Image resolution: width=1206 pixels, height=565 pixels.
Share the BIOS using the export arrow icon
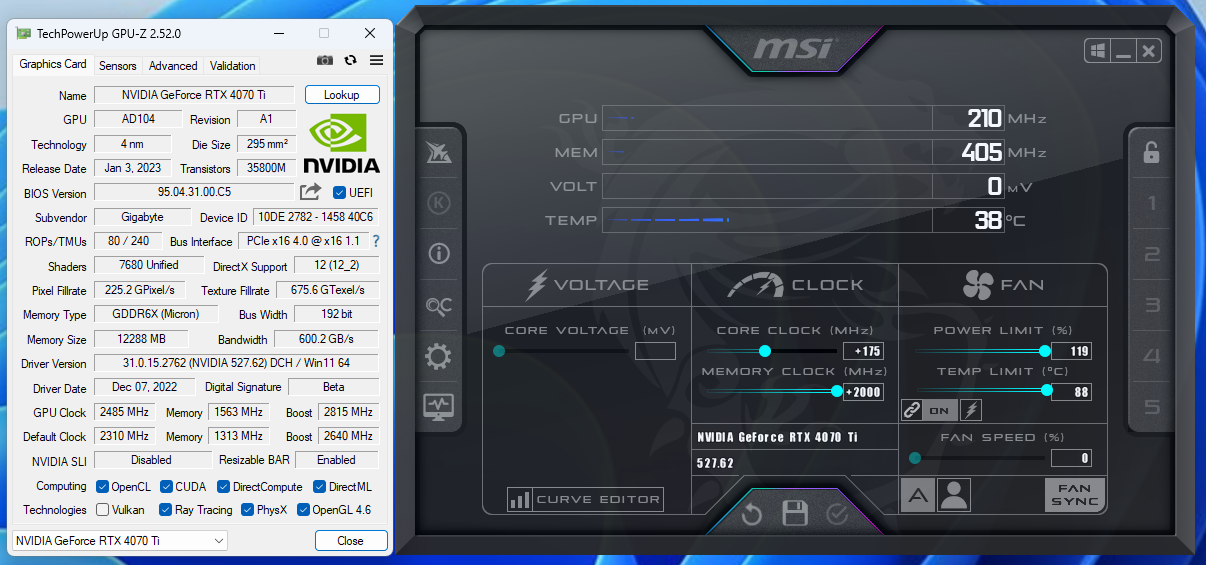click(x=311, y=192)
